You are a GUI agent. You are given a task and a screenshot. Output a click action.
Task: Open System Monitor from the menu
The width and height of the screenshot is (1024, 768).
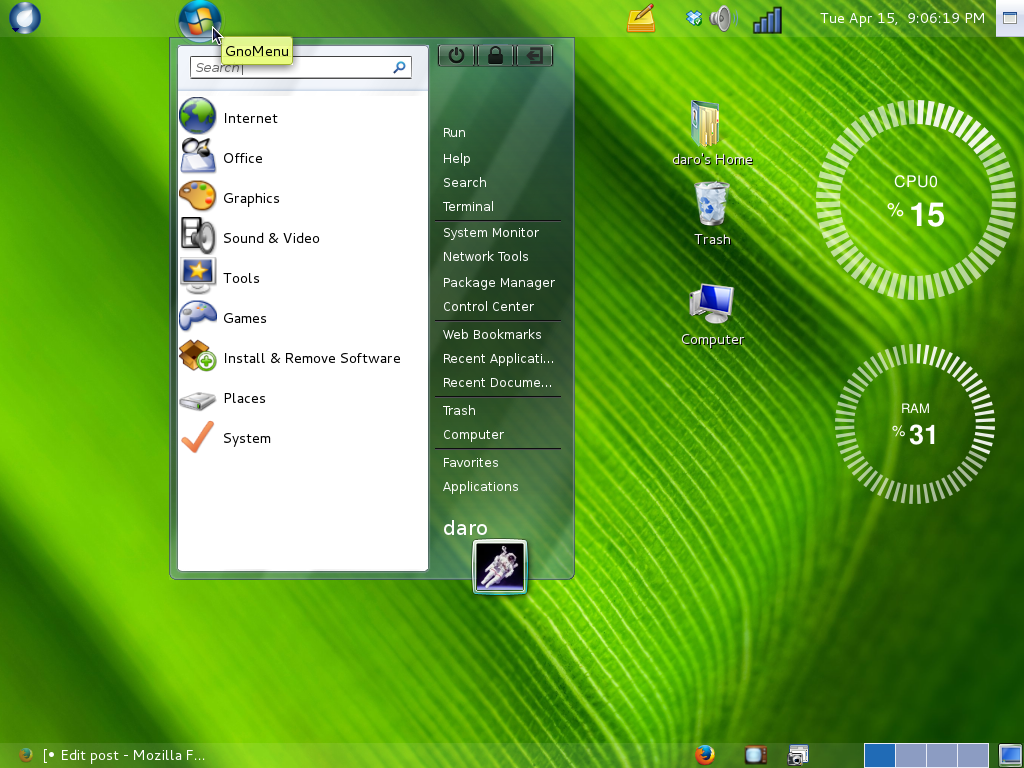tap(491, 233)
